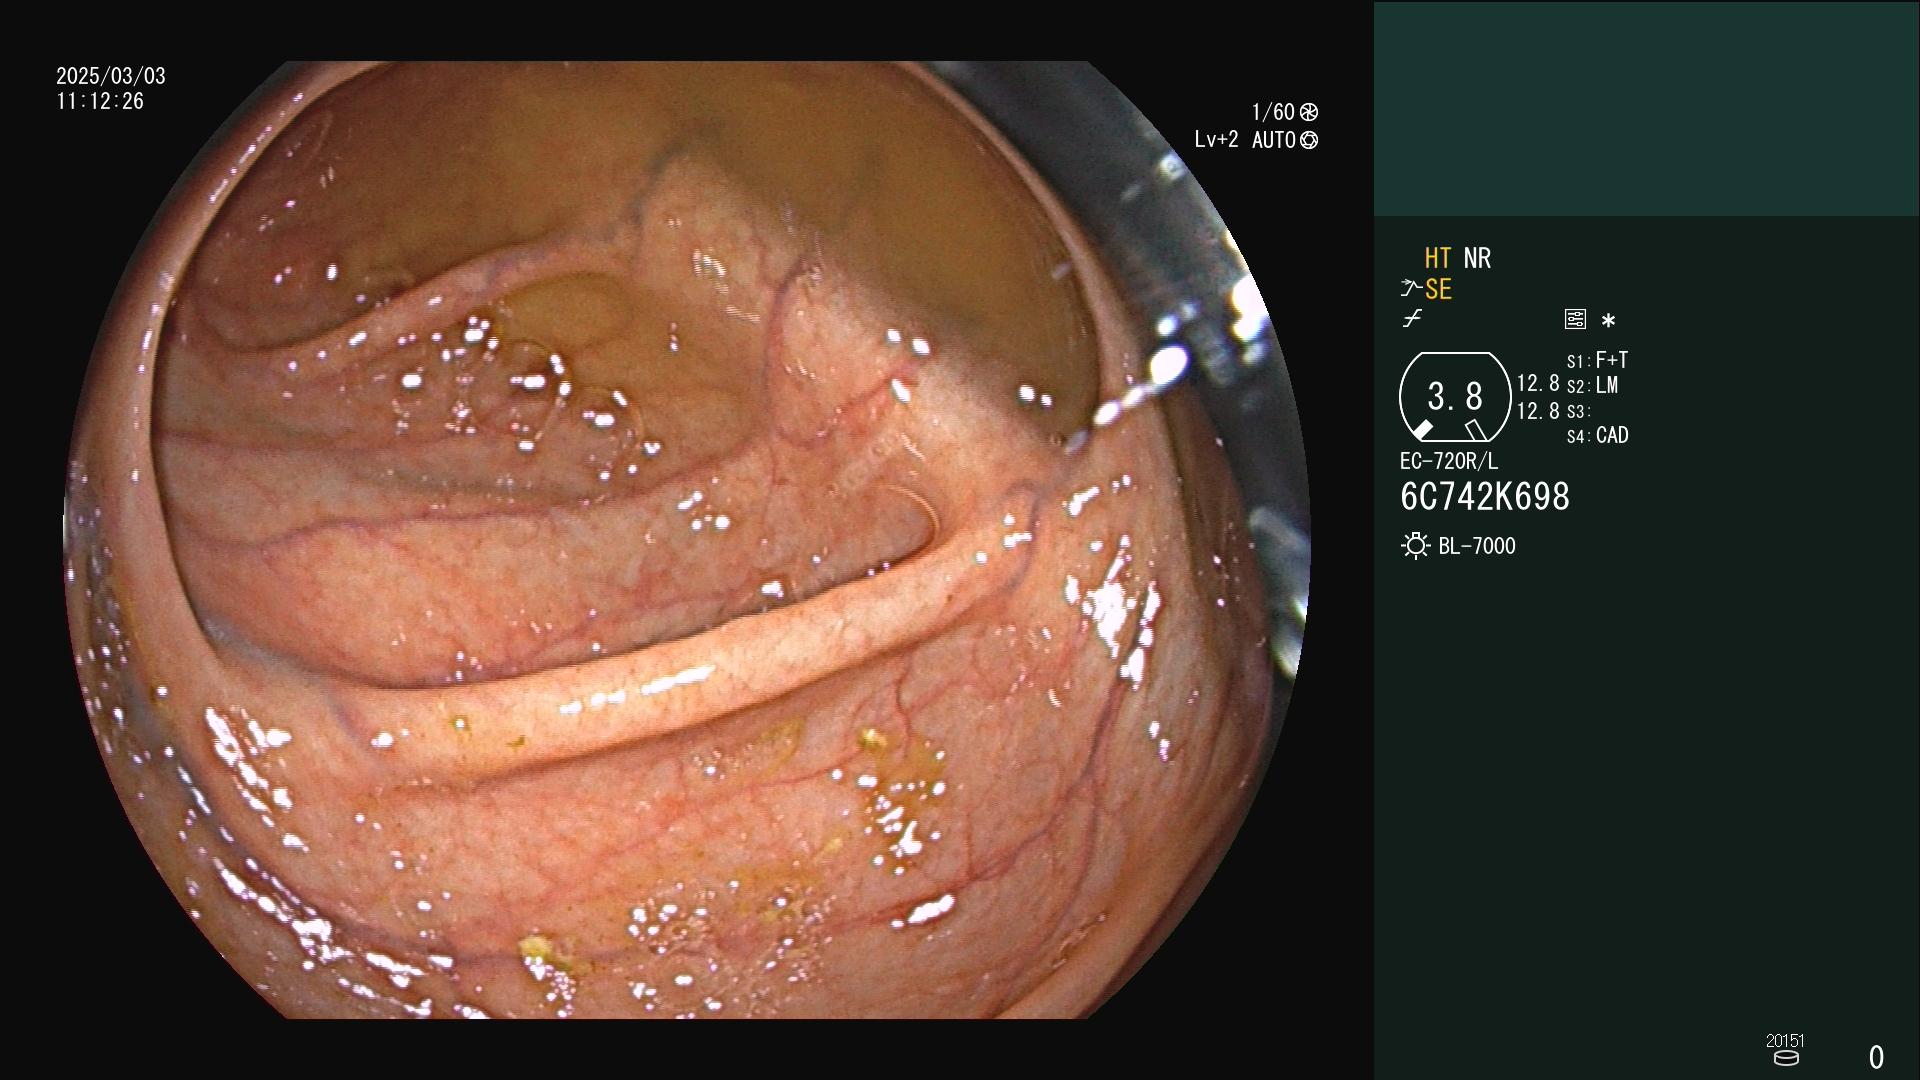Click the asterisk indicator icon

point(1608,321)
